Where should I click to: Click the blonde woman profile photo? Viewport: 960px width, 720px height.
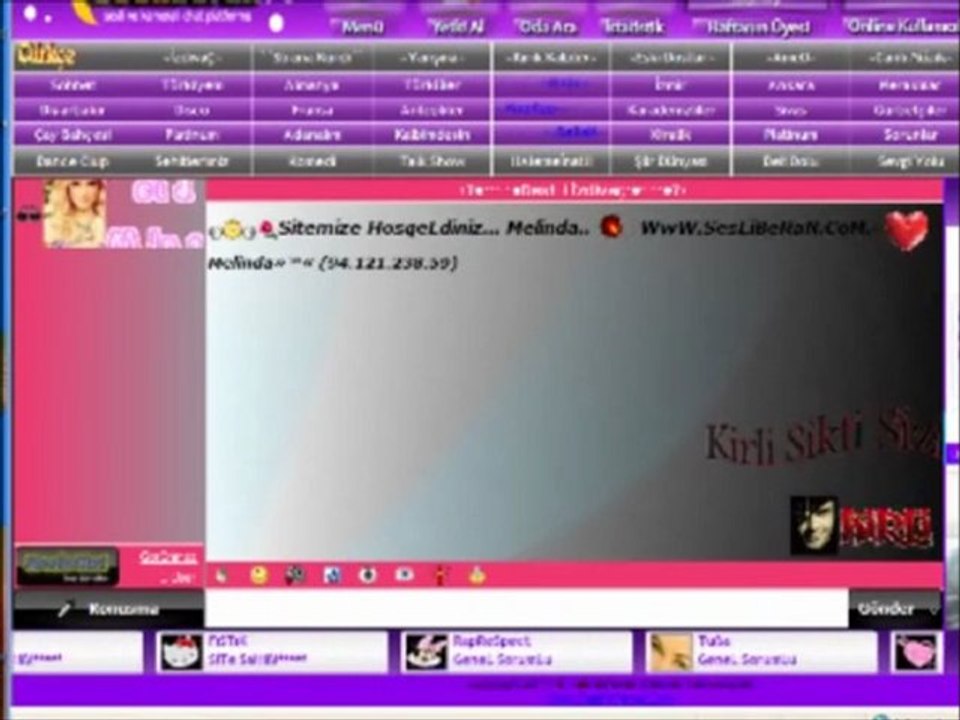point(75,214)
